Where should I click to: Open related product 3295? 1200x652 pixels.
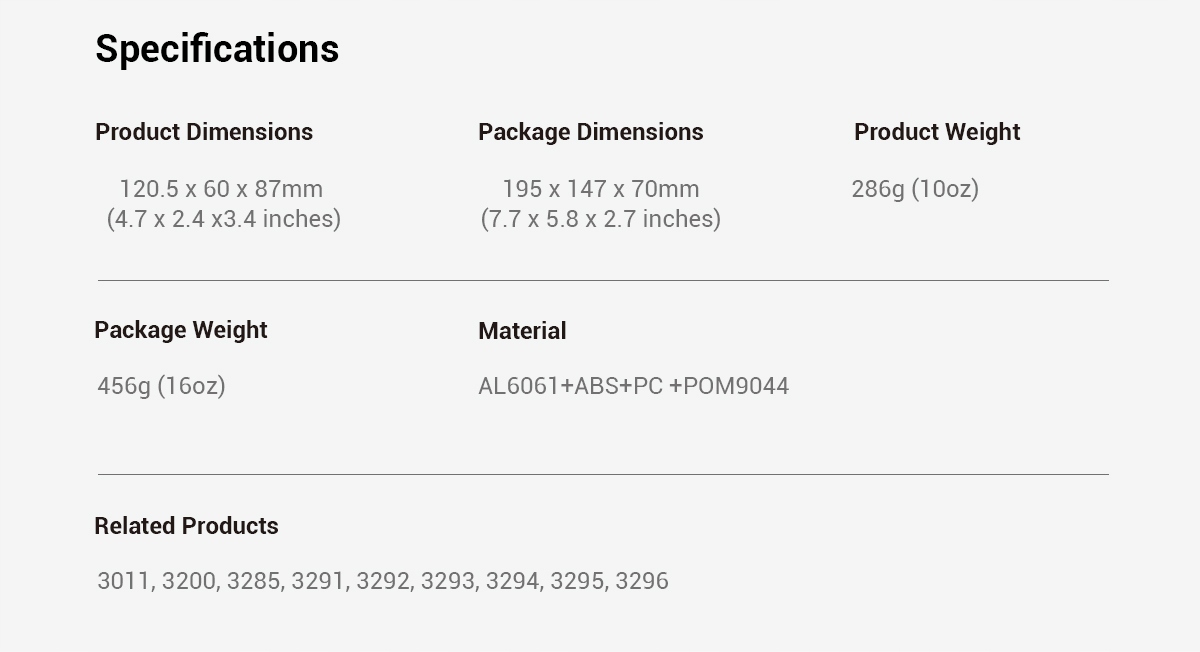pyautogui.click(x=576, y=581)
